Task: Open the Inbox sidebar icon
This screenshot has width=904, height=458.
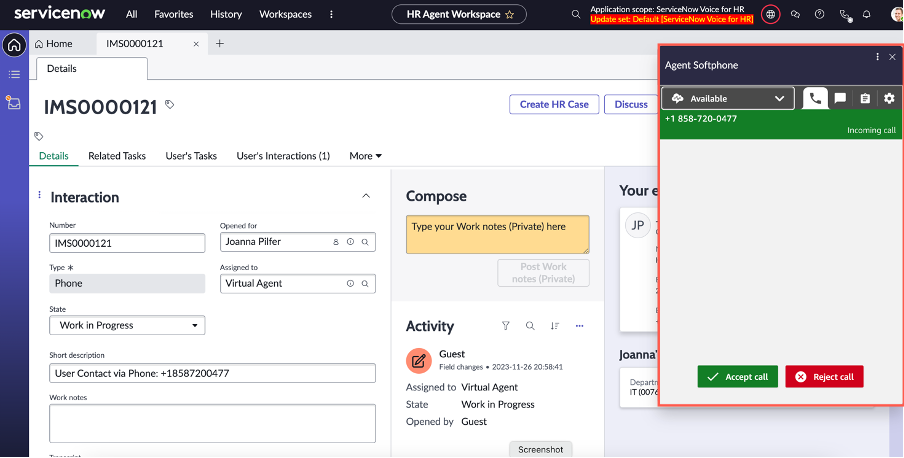Action: coord(13,103)
